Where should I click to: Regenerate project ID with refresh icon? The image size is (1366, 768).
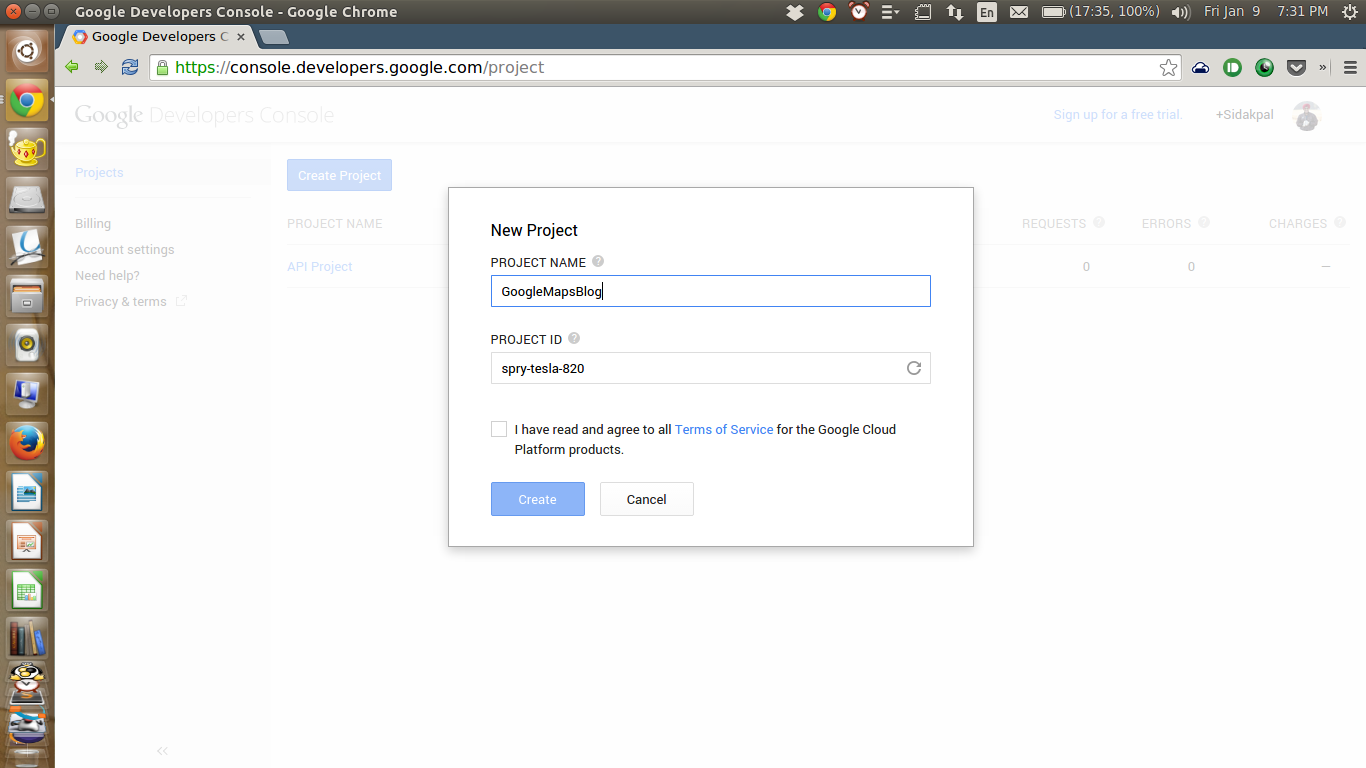pyautogui.click(x=913, y=368)
